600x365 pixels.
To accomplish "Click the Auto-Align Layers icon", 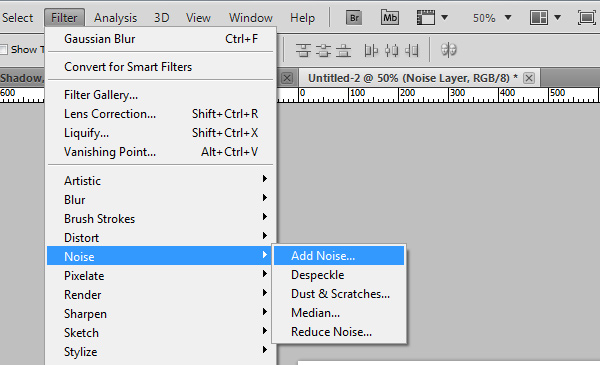I will click(448, 50).
